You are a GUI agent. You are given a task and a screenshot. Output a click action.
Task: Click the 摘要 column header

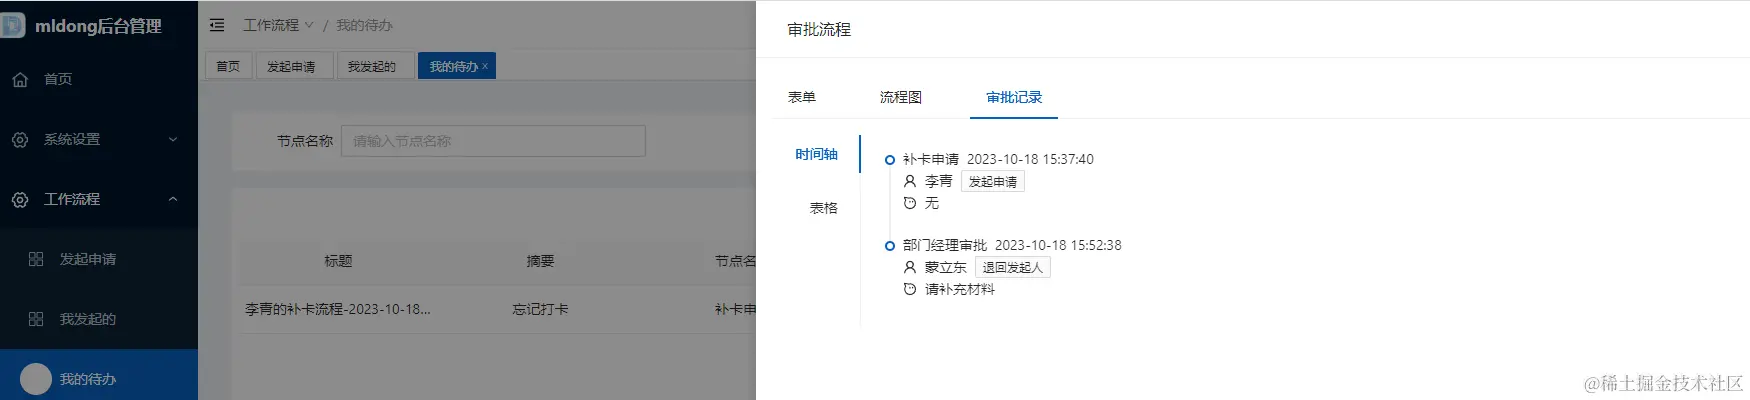coord(541,260)
